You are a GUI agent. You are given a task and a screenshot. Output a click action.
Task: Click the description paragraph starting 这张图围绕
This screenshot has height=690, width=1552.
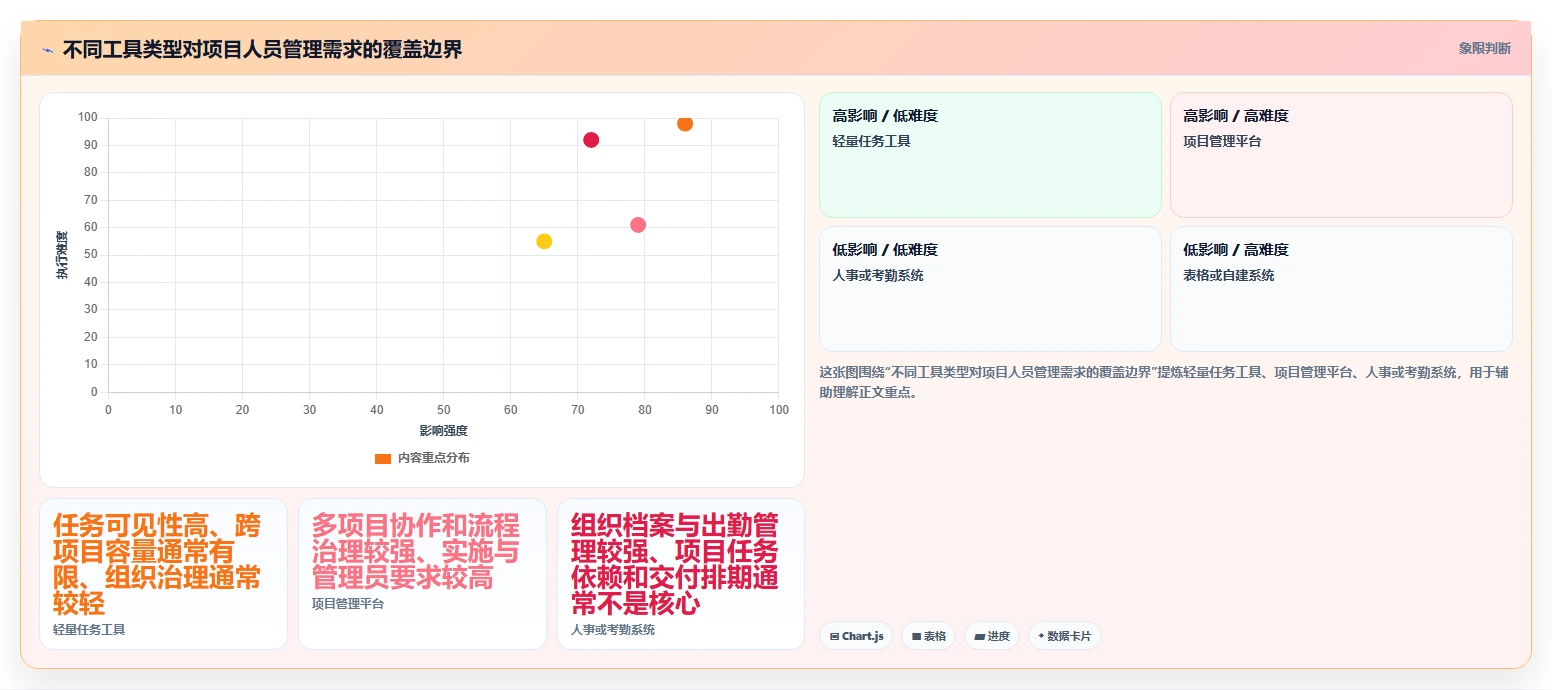pyautogui.click(x=1164, y=382)
